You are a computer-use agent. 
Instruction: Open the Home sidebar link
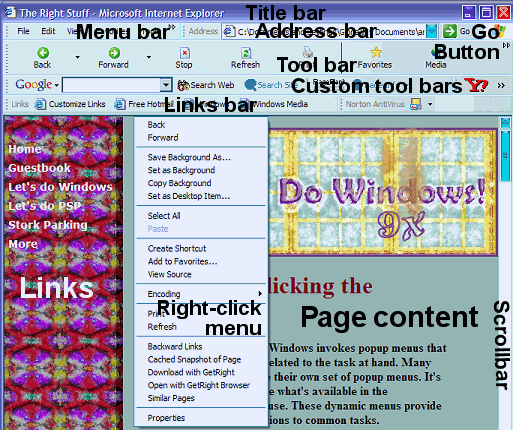click(x=25, y=149)
